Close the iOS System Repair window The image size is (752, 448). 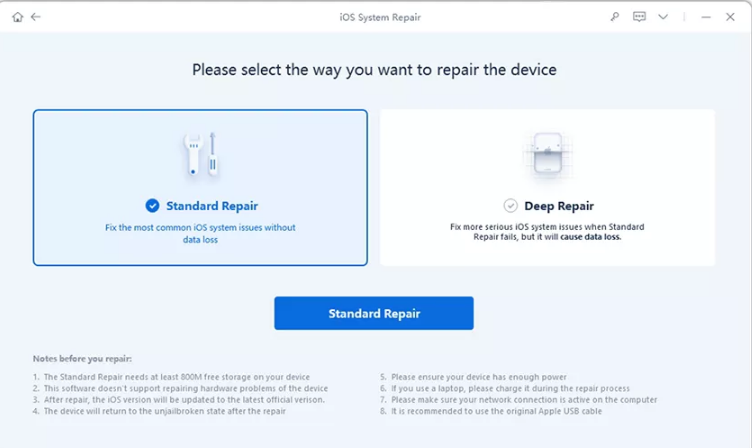(730, 17)
